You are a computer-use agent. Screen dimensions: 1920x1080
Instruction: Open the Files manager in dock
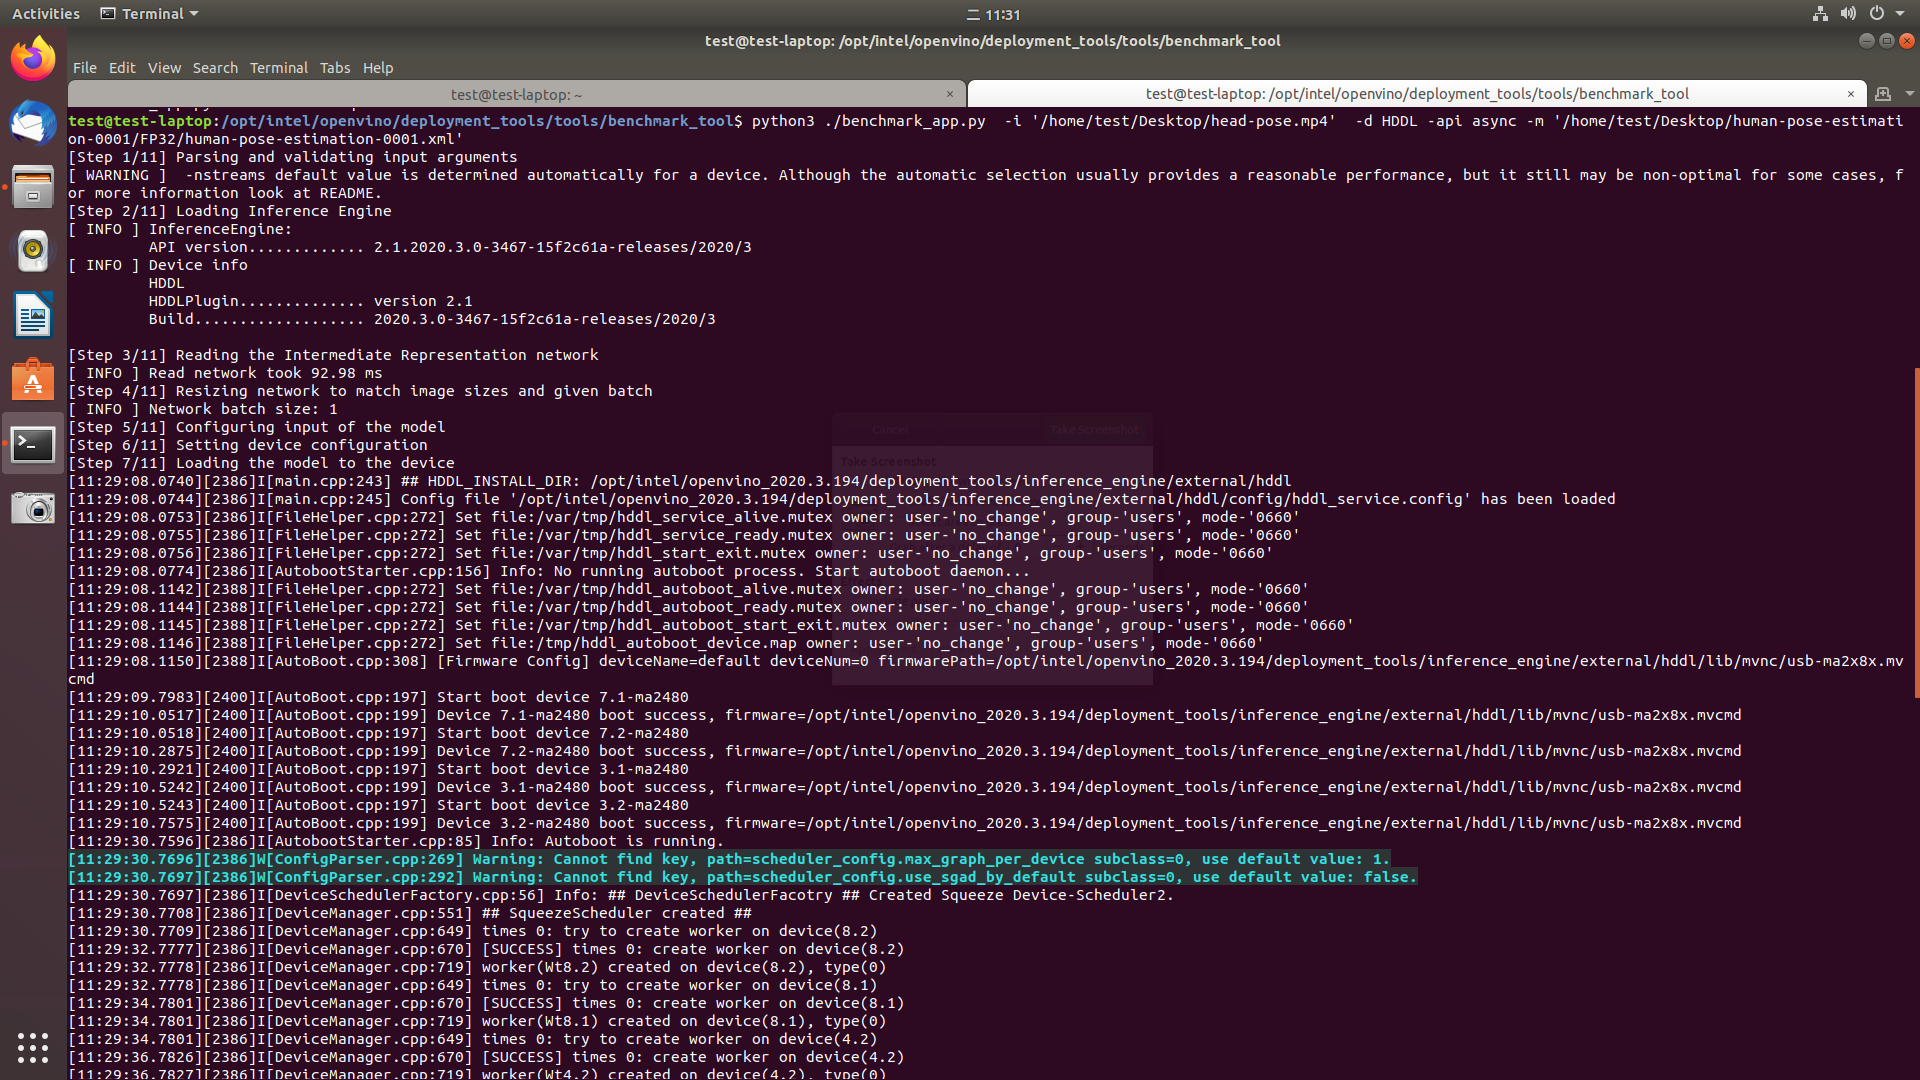tap(33, 187)
